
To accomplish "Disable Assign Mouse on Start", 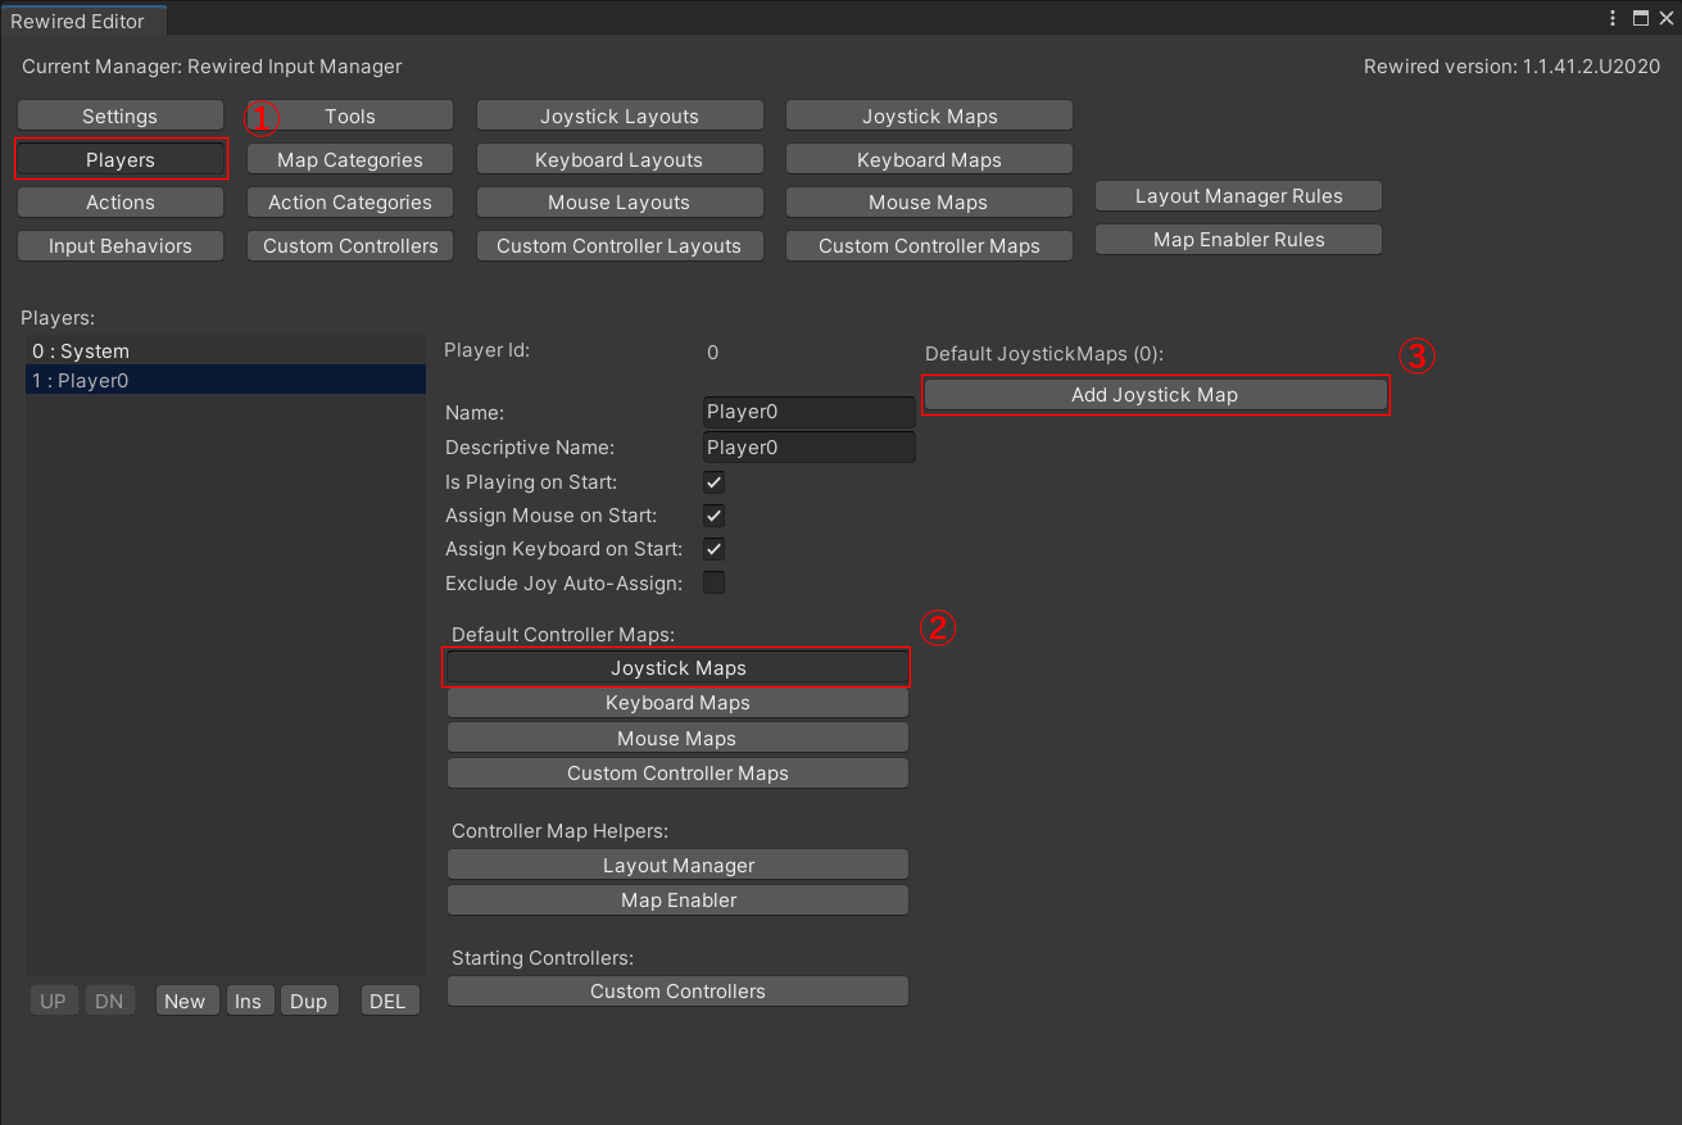I will tap(713, 515).
